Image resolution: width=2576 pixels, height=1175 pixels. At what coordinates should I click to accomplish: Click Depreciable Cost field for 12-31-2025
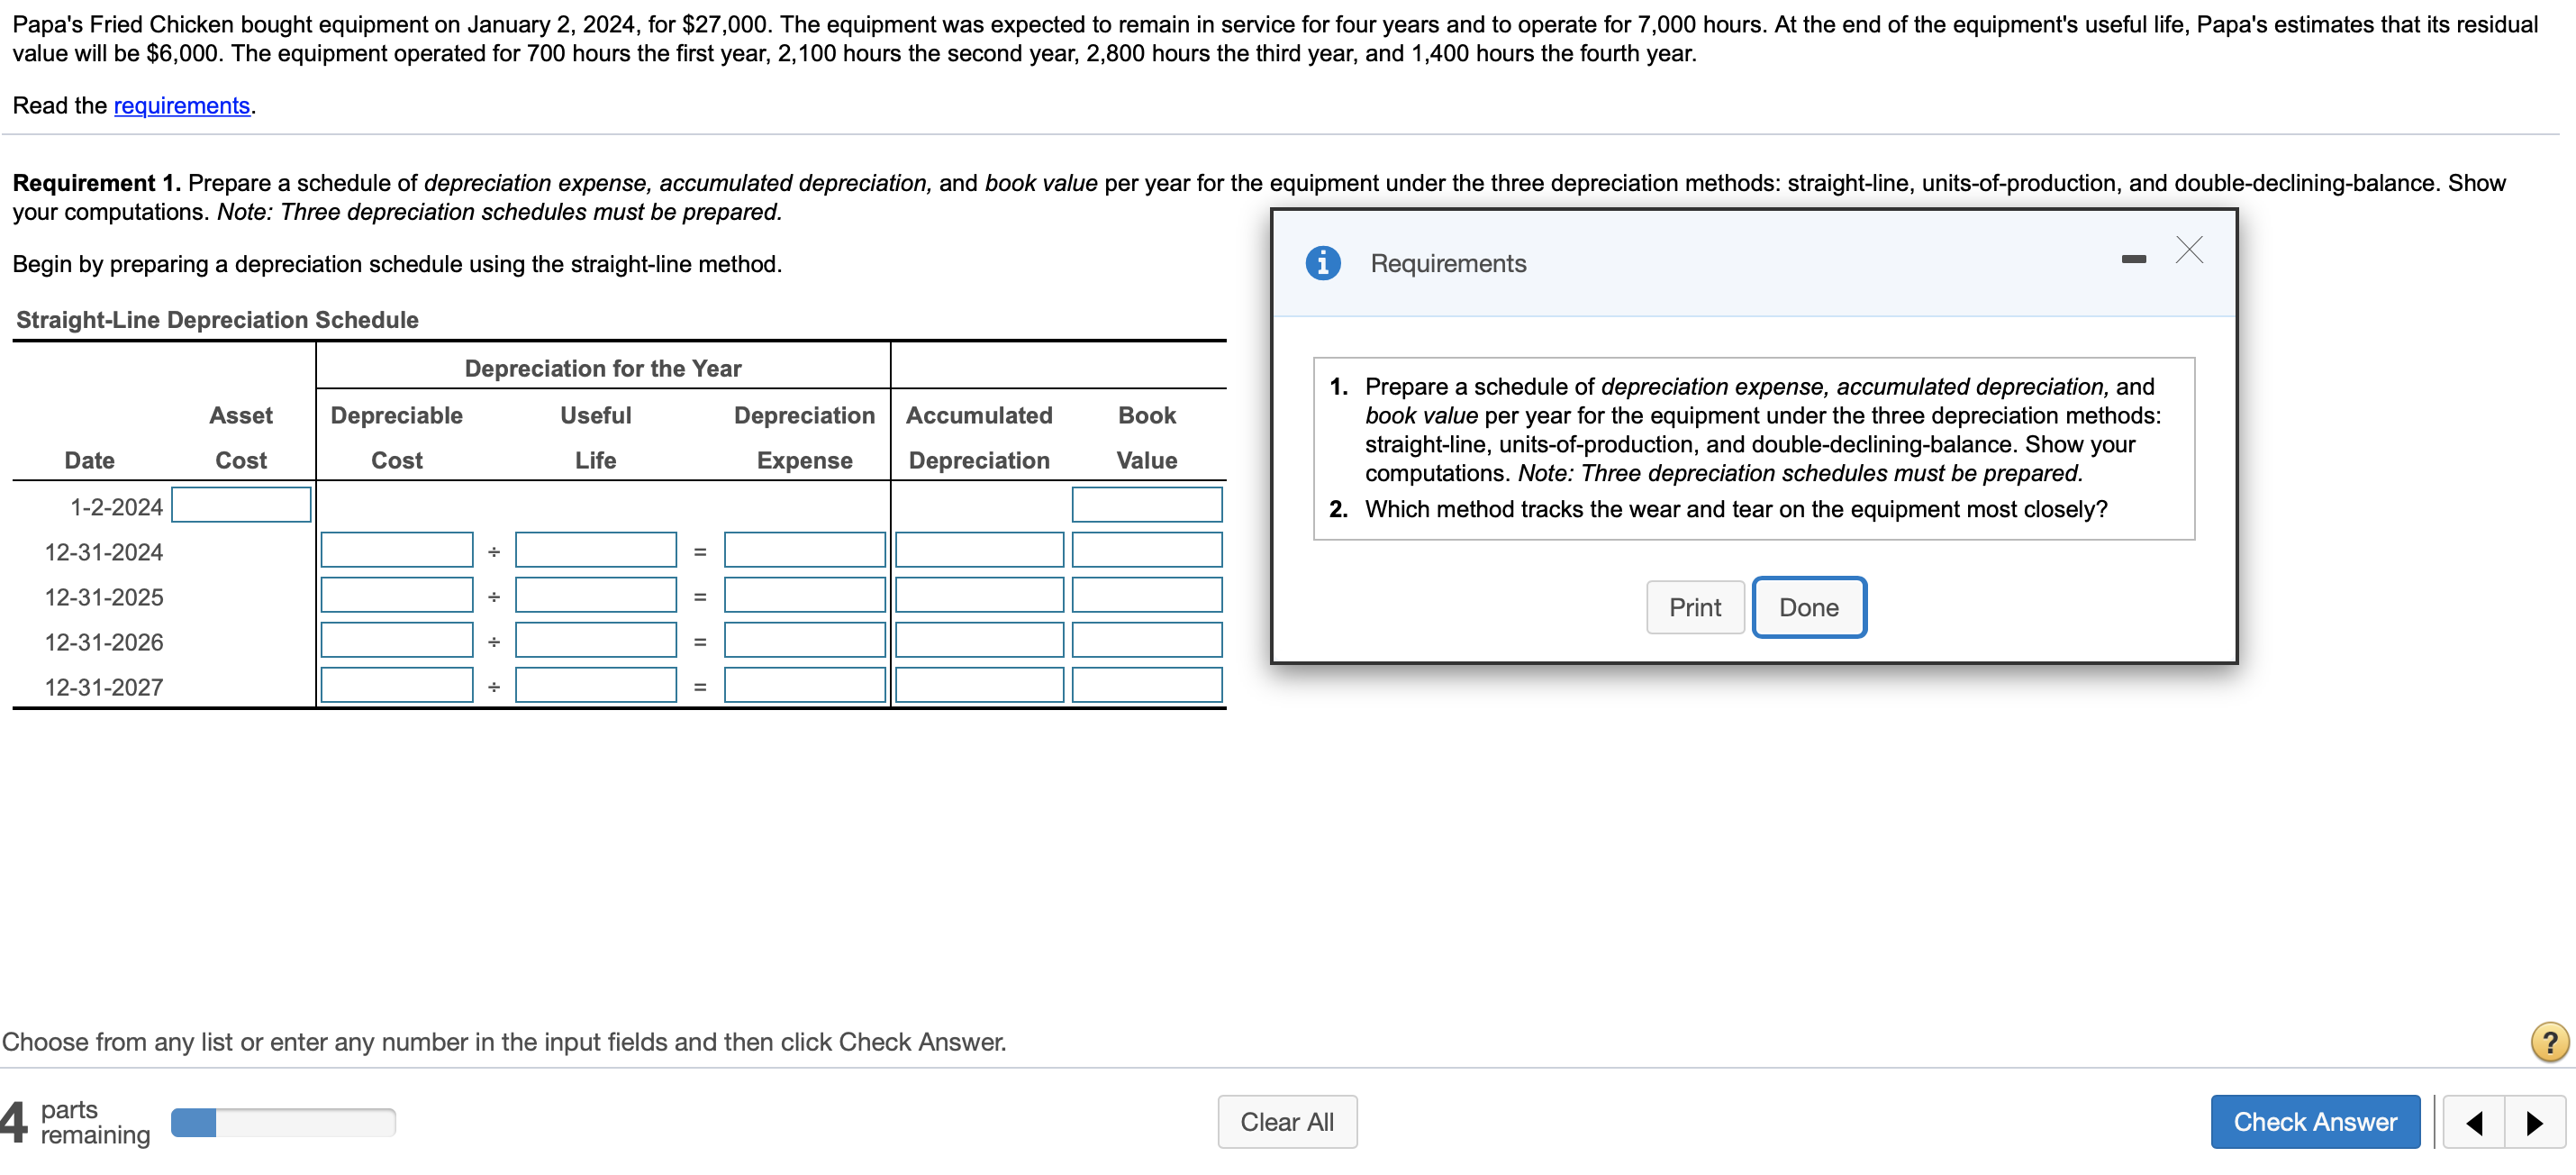click(397, 595)
